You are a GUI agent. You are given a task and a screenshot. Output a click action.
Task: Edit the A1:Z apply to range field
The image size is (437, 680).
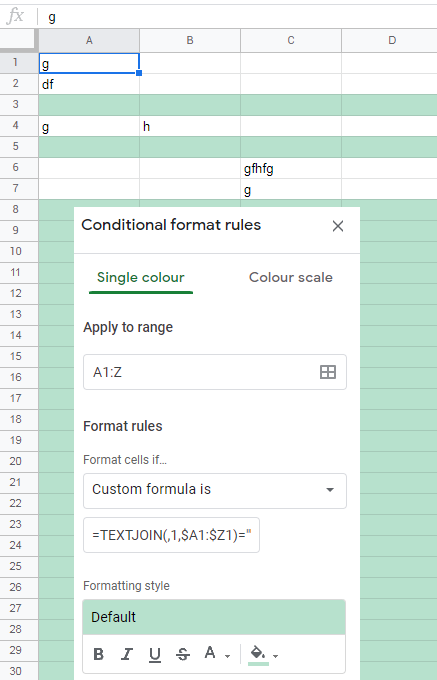(215, 372)
